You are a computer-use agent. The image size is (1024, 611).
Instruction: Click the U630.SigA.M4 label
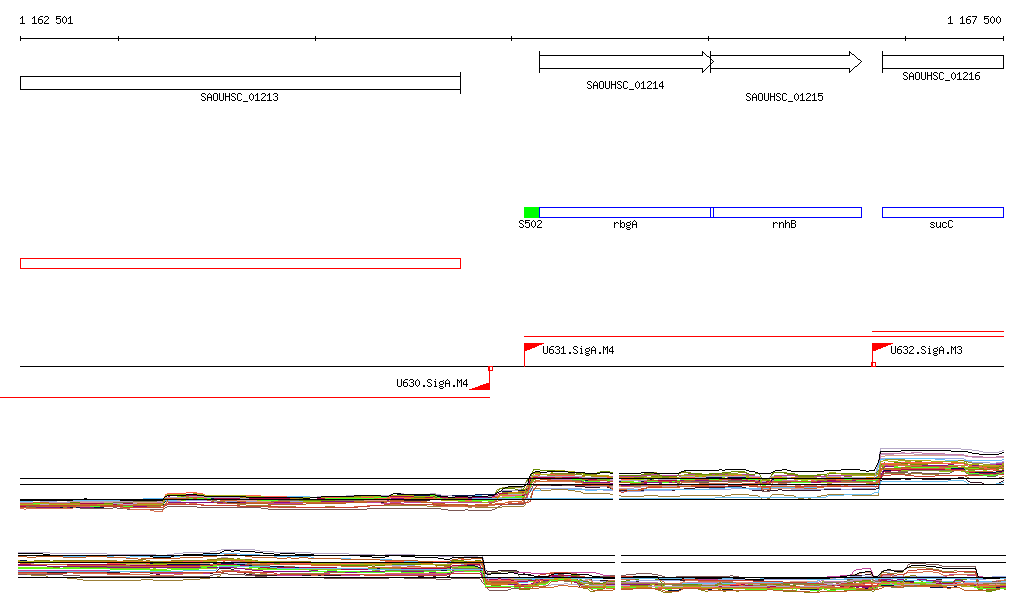(432, 383)
